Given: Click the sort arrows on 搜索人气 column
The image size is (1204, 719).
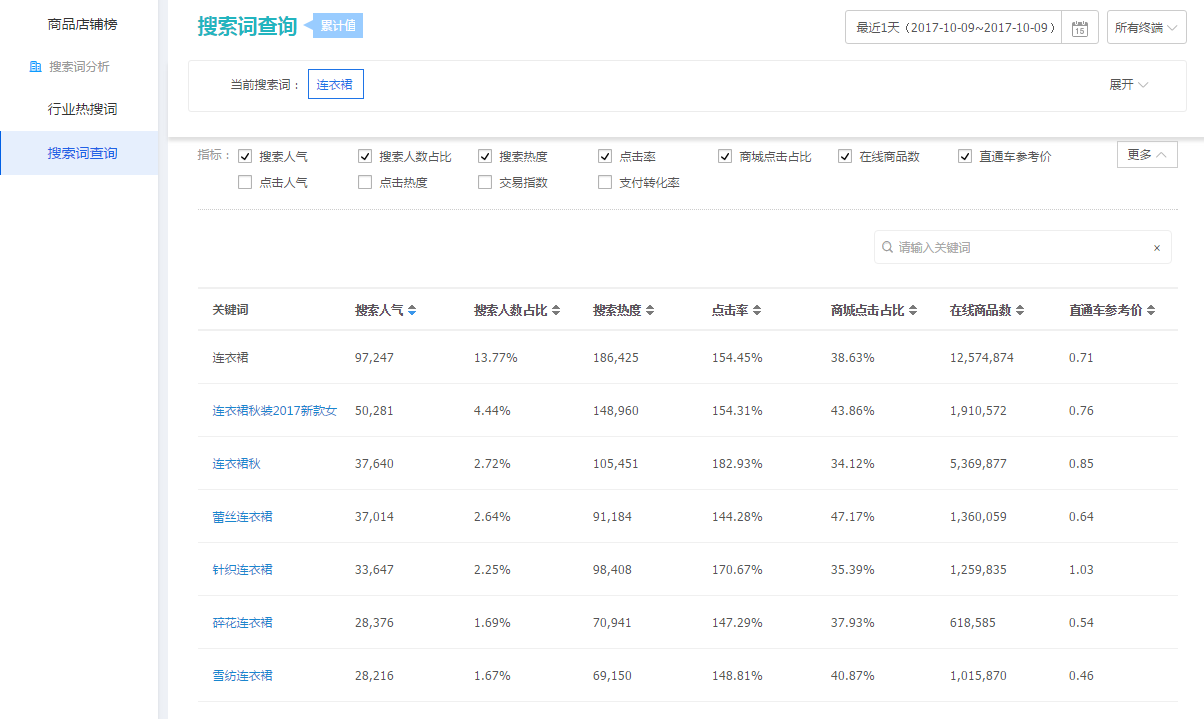Looking at the screenshot, I should coord(412,311).
